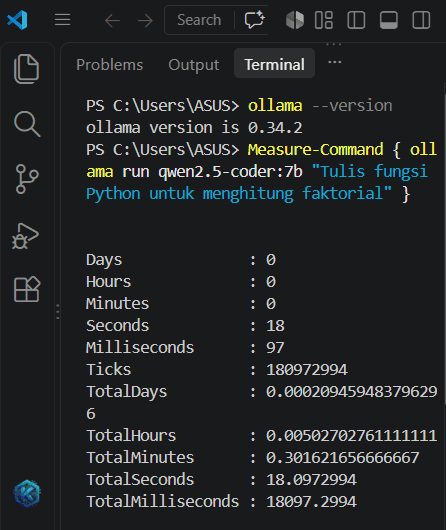Open Run and Debug view
This screenshot has height=530, width=446.
point(26,236)
